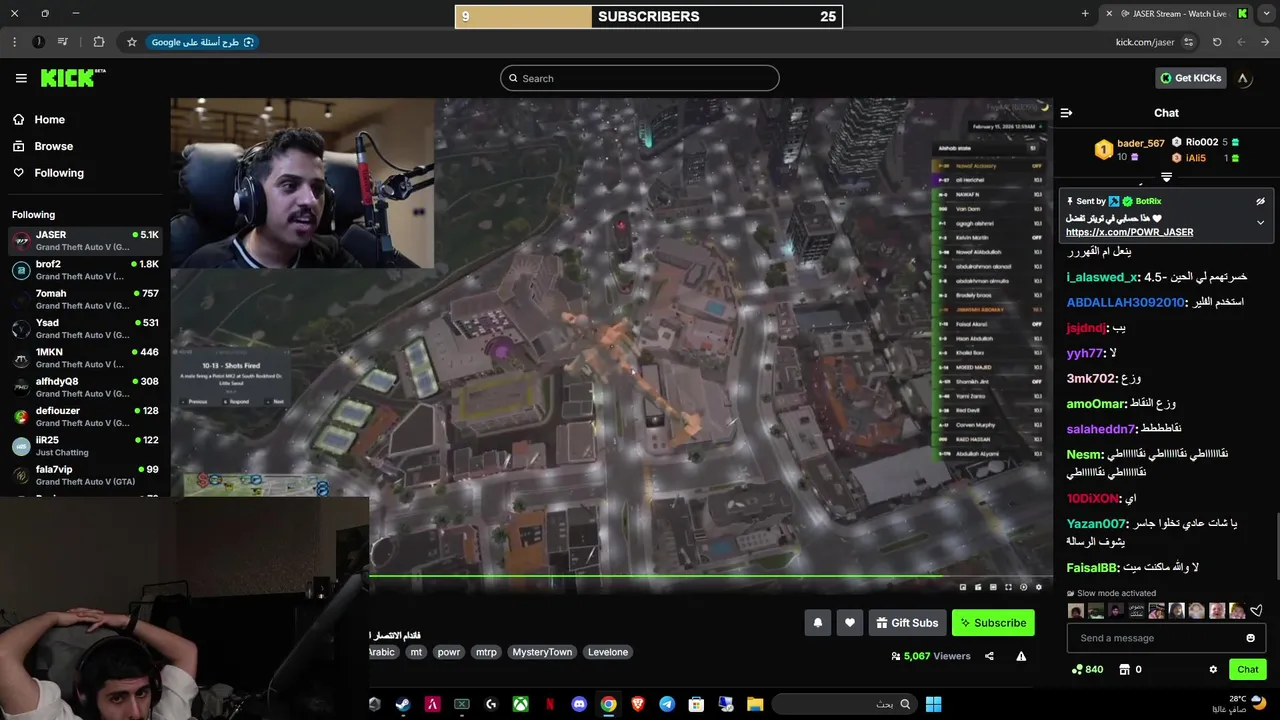1280x720 pixels.
Task: Click bader_567 in gift leaderboard
Action: click(1141, 144)
